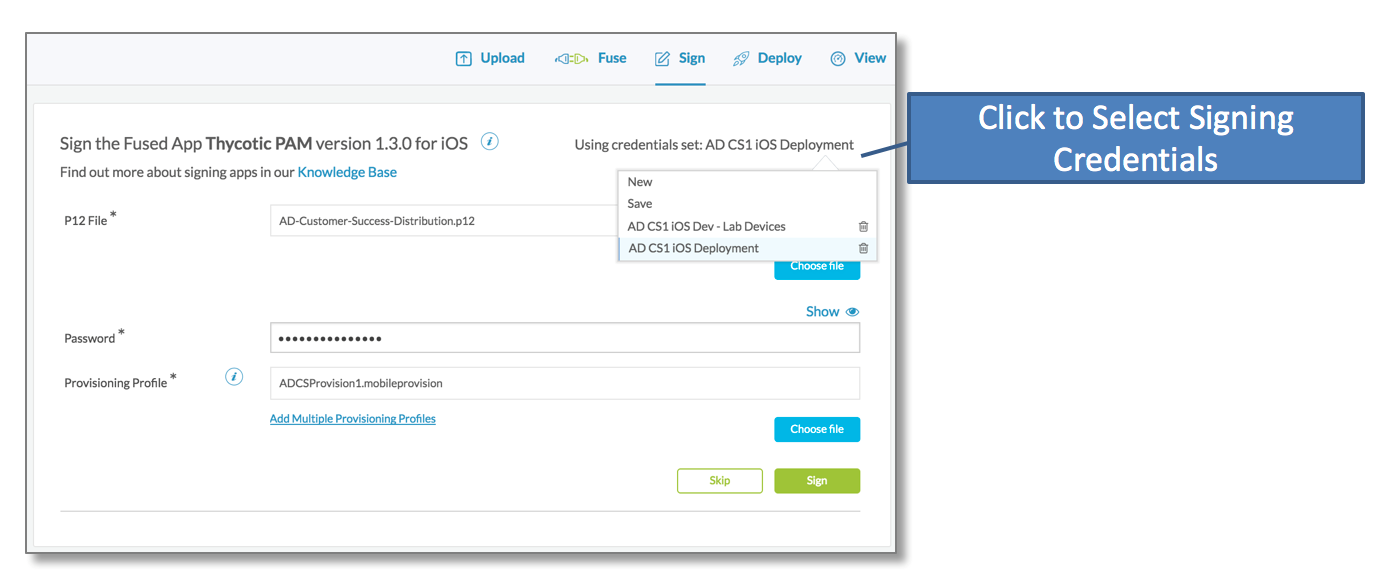
Task: Click the Deploy rocket icon
Action: point(741,59)
